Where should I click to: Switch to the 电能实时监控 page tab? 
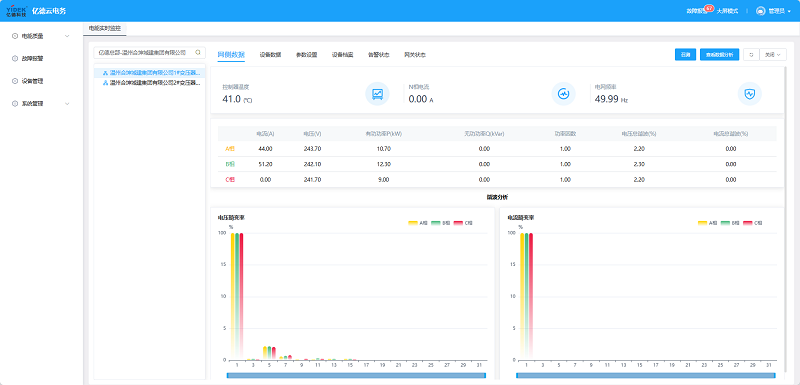[105, 29]
